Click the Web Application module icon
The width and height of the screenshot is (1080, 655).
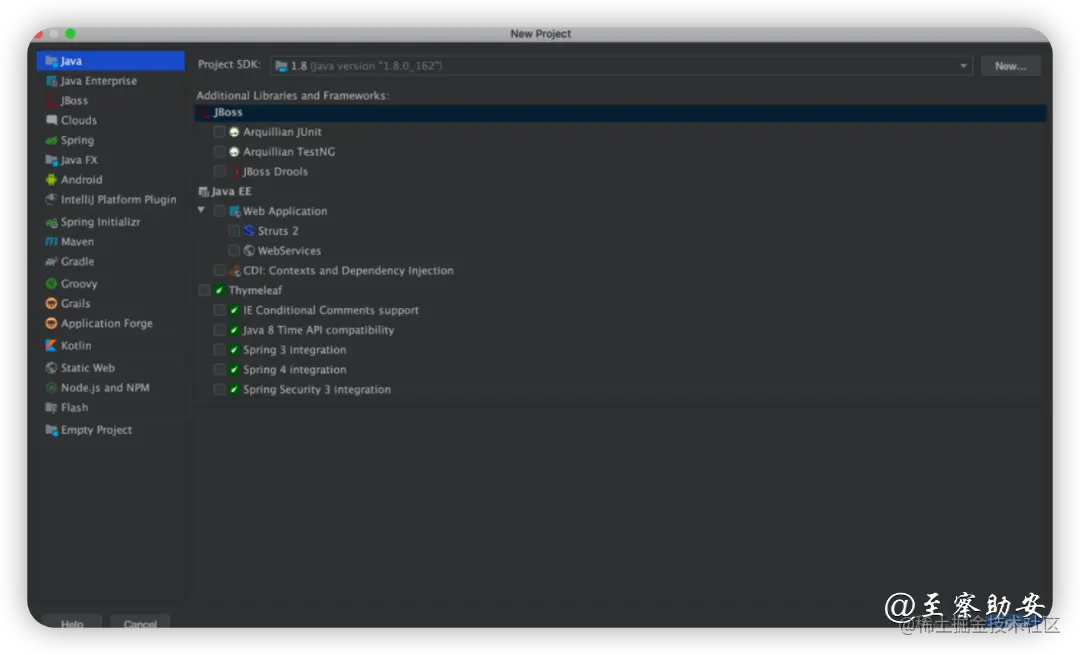coord(234,211)
